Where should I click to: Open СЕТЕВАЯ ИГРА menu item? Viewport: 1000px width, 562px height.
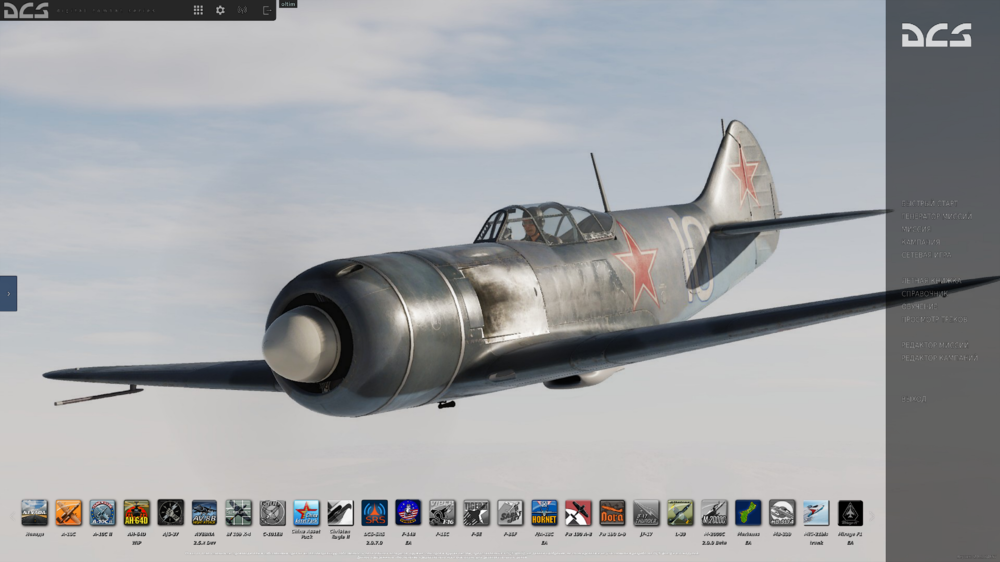[x=926, y=255]
